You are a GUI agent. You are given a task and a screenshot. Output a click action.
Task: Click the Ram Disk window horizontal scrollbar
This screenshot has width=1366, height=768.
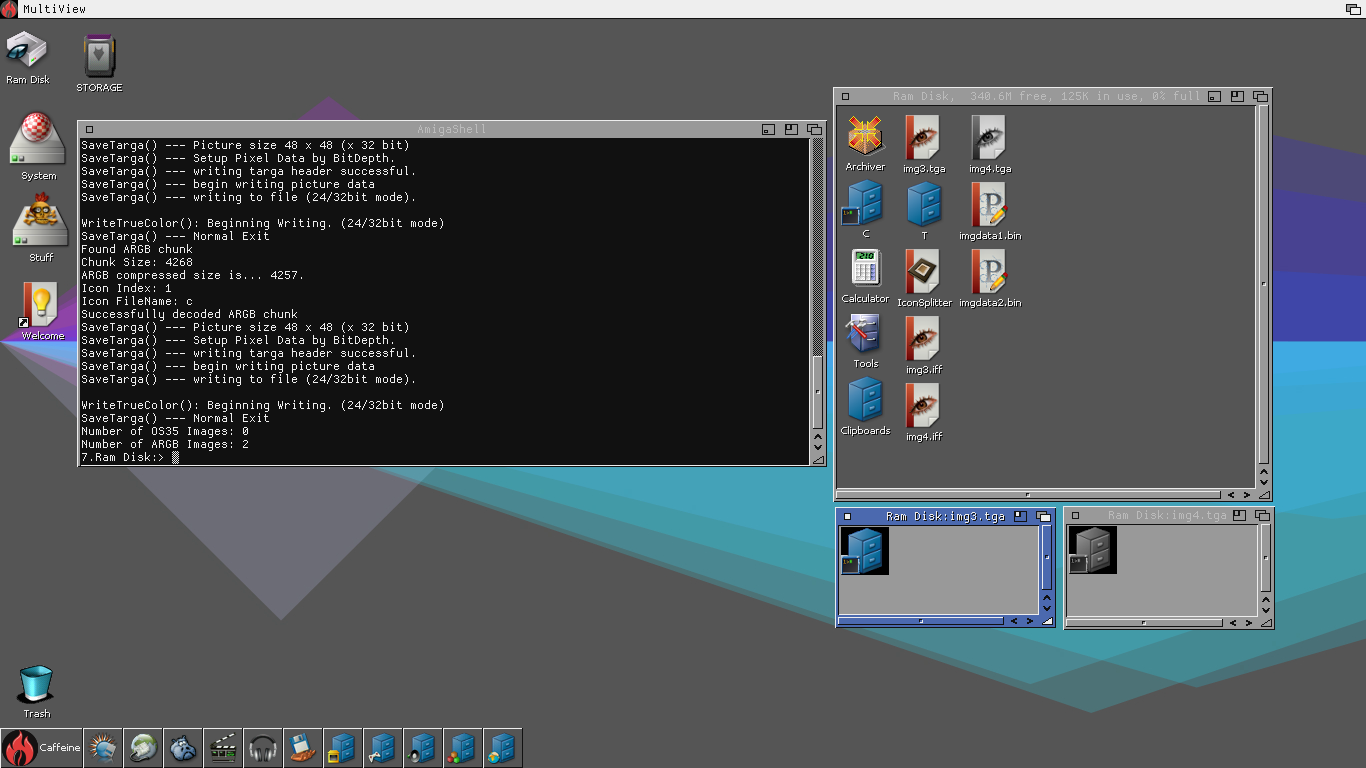coord(1027,494)
